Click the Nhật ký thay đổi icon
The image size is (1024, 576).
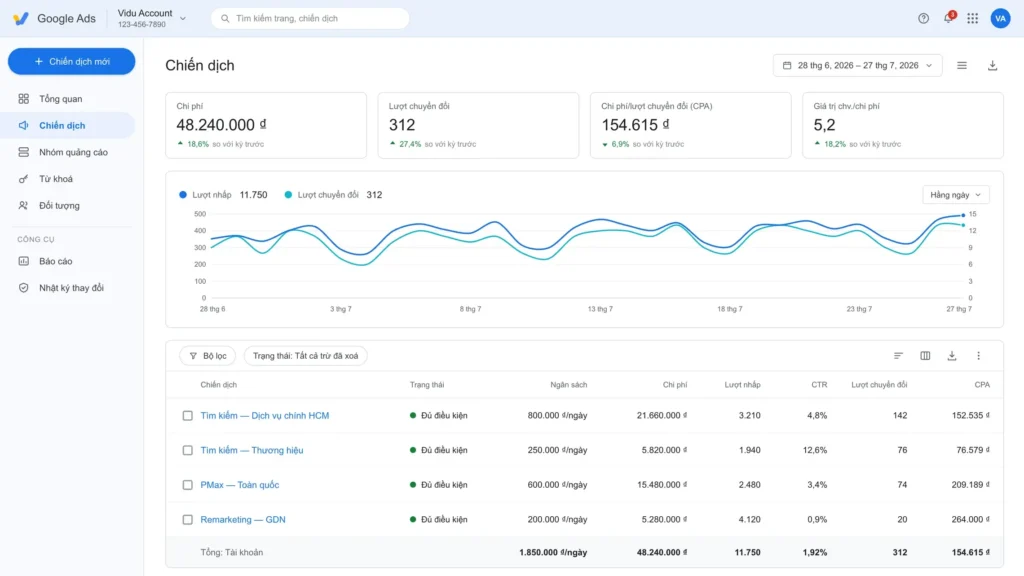(x=24, y=288)
